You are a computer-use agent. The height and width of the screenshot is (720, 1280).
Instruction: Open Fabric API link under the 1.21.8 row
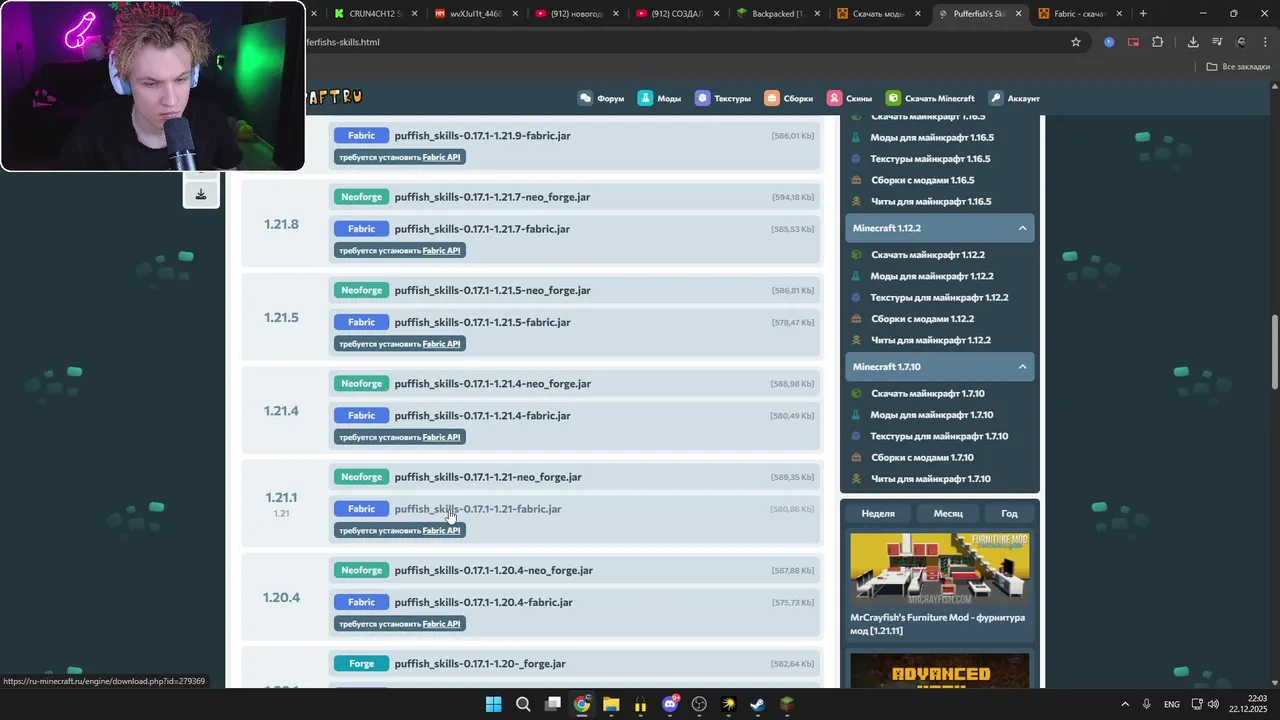441,251
